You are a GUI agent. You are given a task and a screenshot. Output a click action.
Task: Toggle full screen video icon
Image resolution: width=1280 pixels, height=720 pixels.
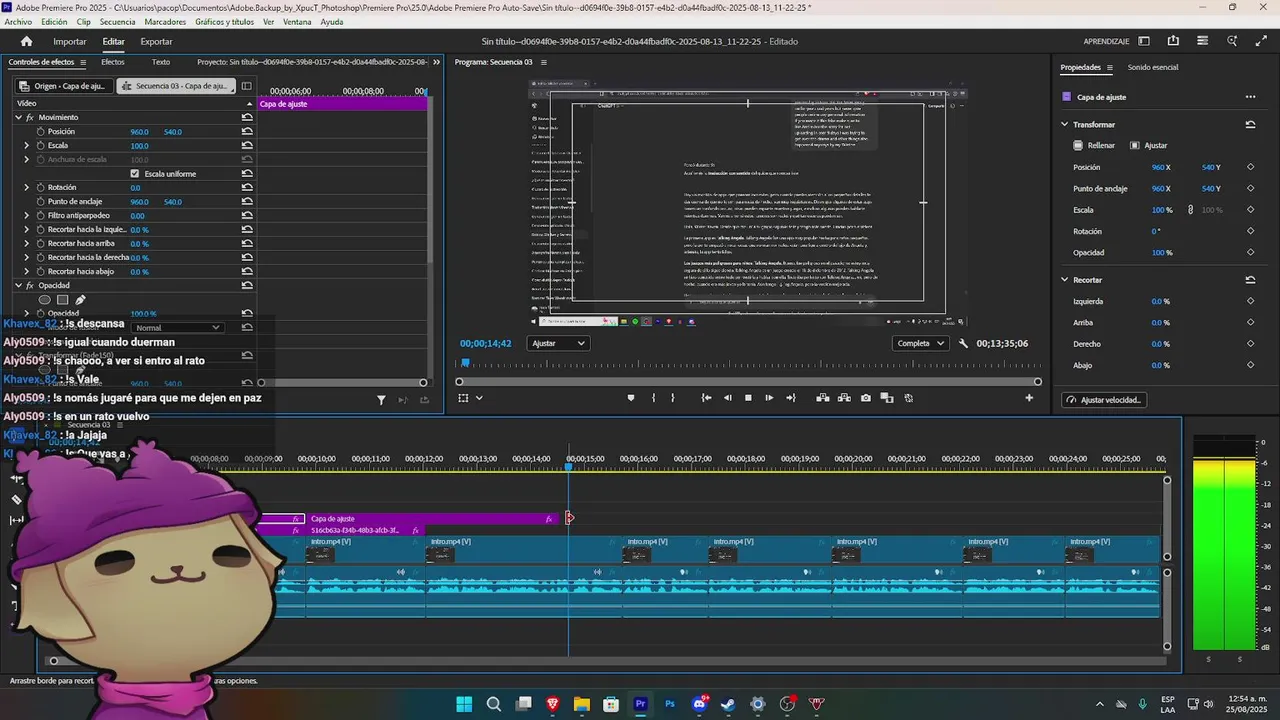click(x=1260, y=41)
